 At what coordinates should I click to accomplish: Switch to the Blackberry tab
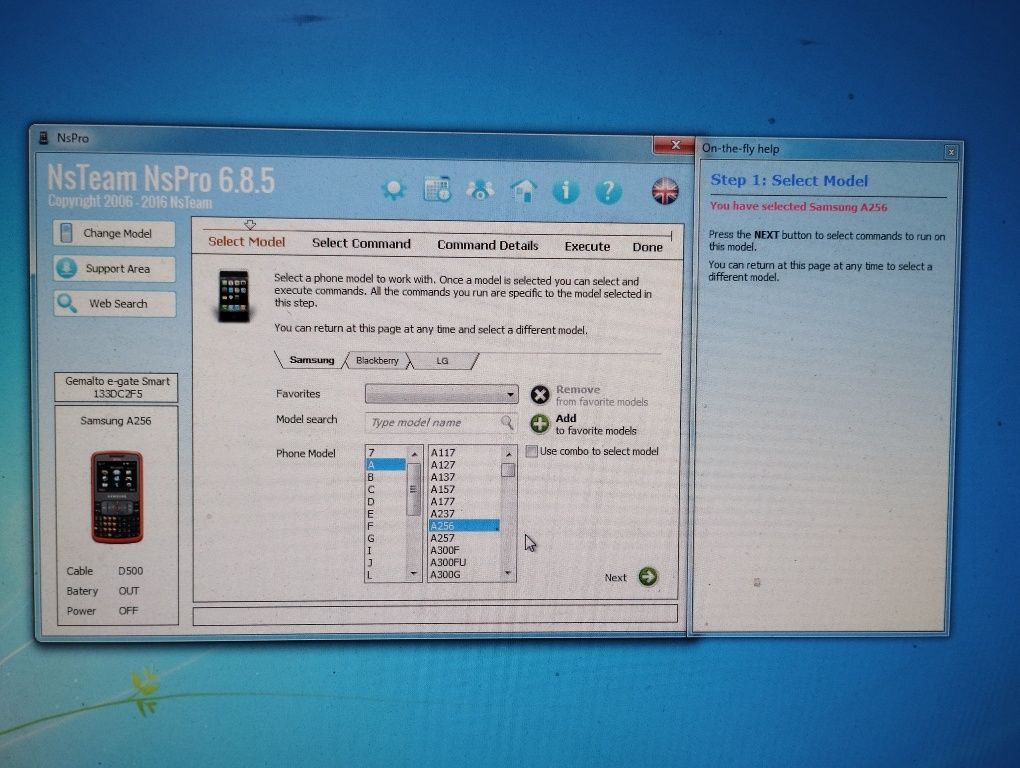click(x=377, y=360)
